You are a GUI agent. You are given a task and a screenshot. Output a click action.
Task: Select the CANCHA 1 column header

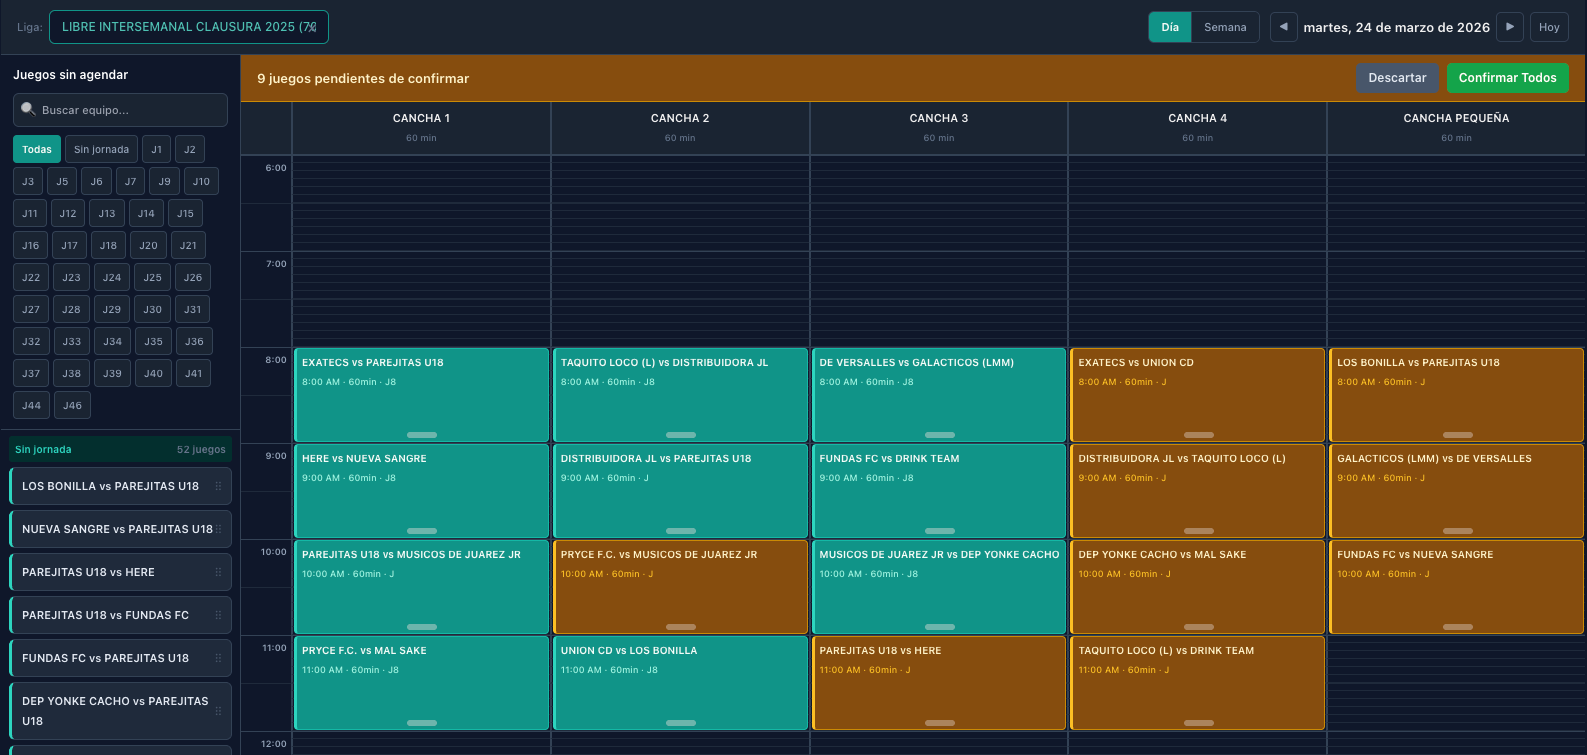pos(421,127)
